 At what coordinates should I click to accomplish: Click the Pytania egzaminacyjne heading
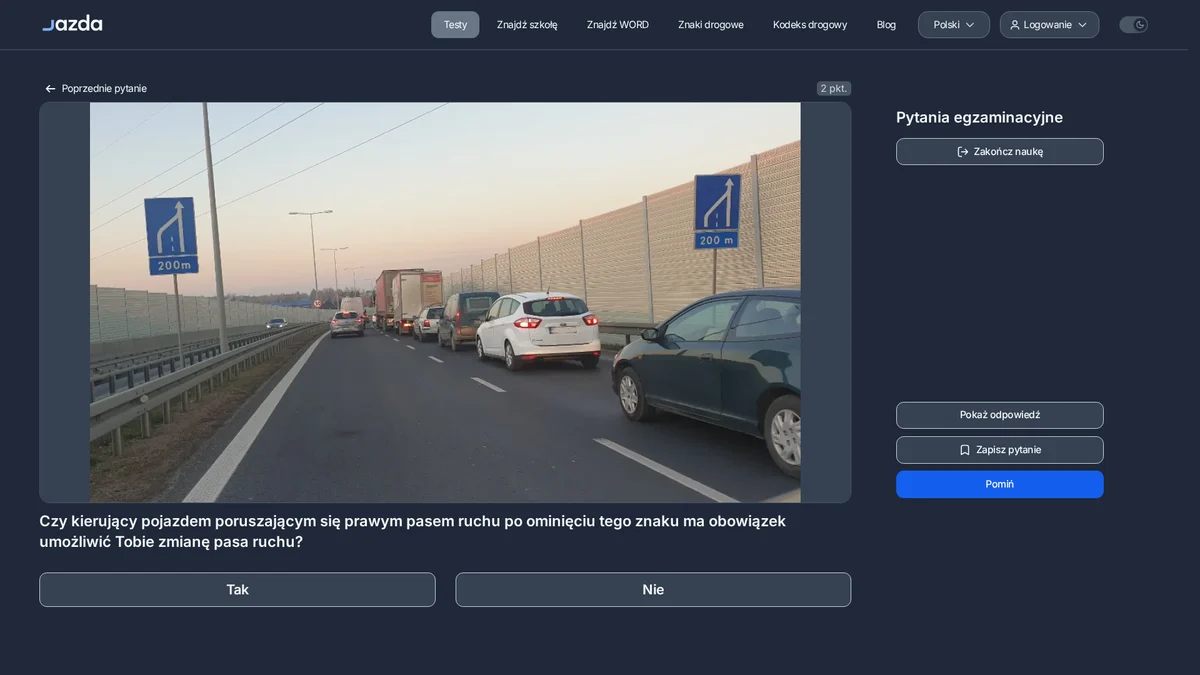point(979,118)
